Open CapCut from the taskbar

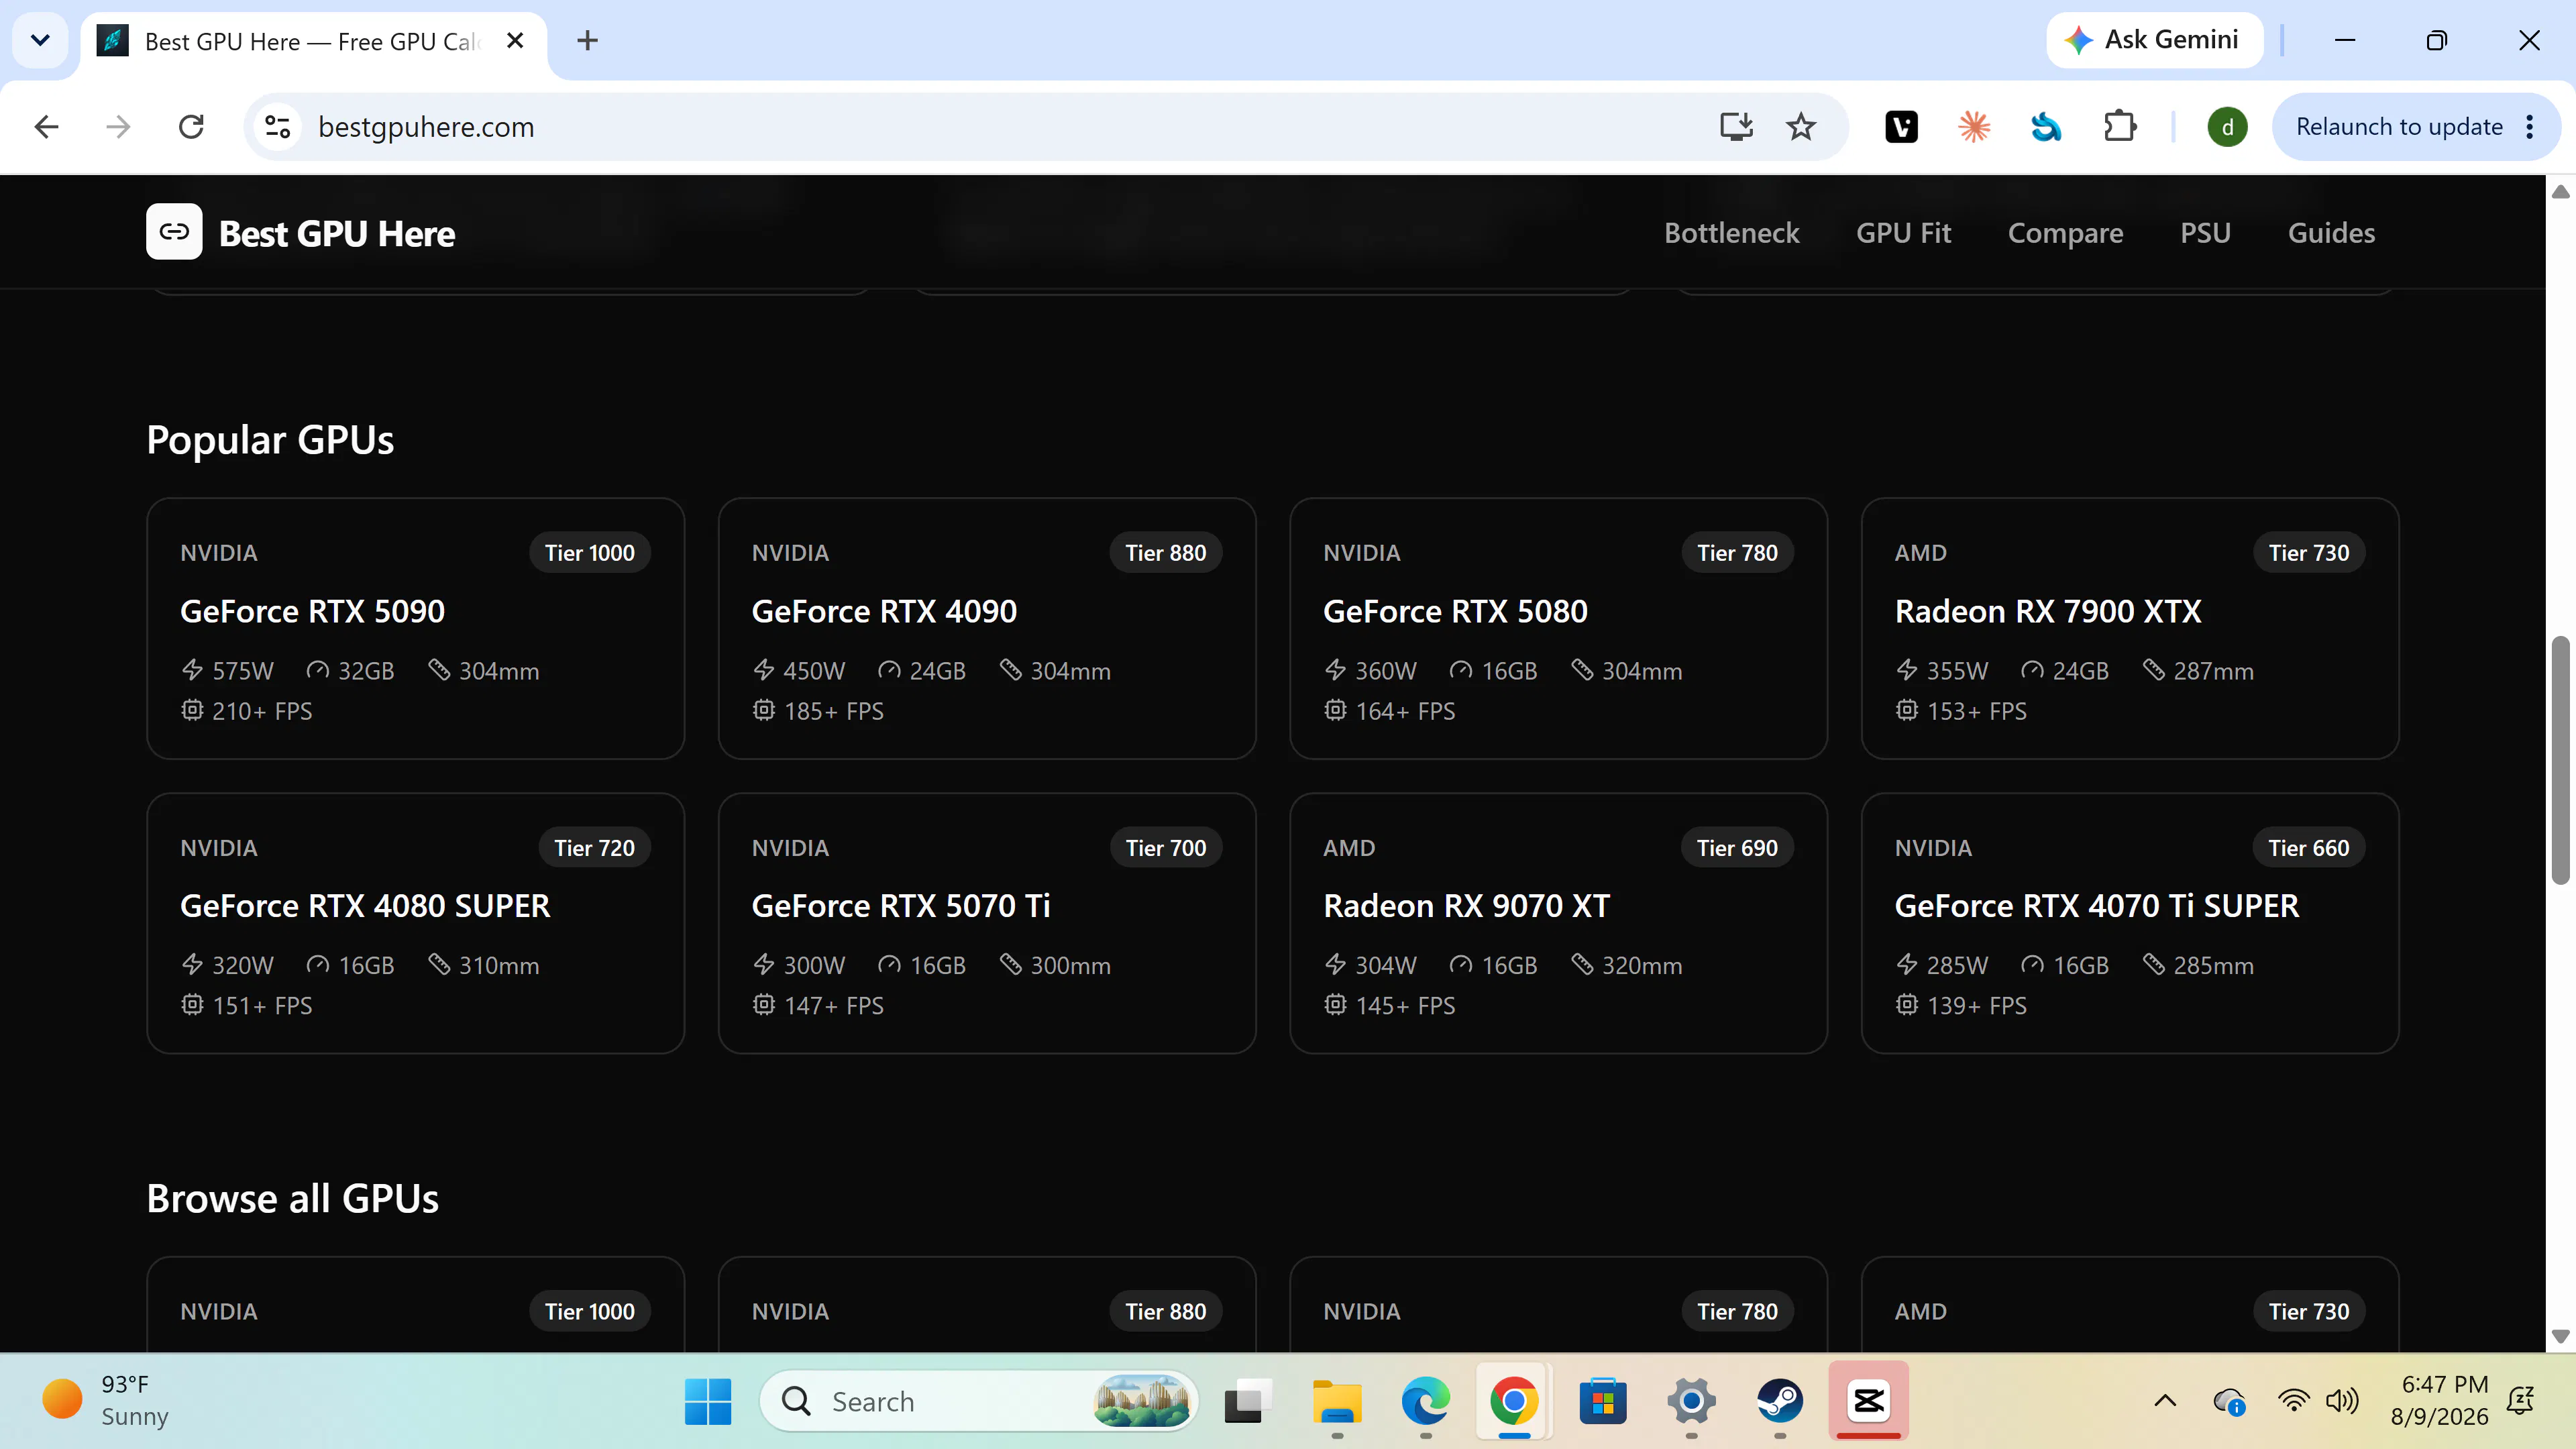pyautogui.click(x=1868, y=1401)
